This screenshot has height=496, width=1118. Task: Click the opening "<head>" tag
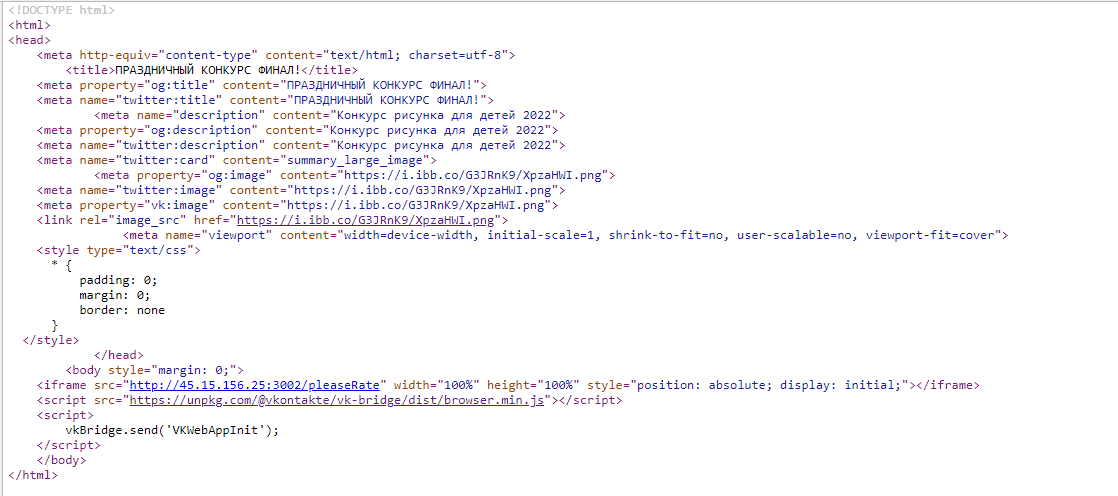click(29, 40)
